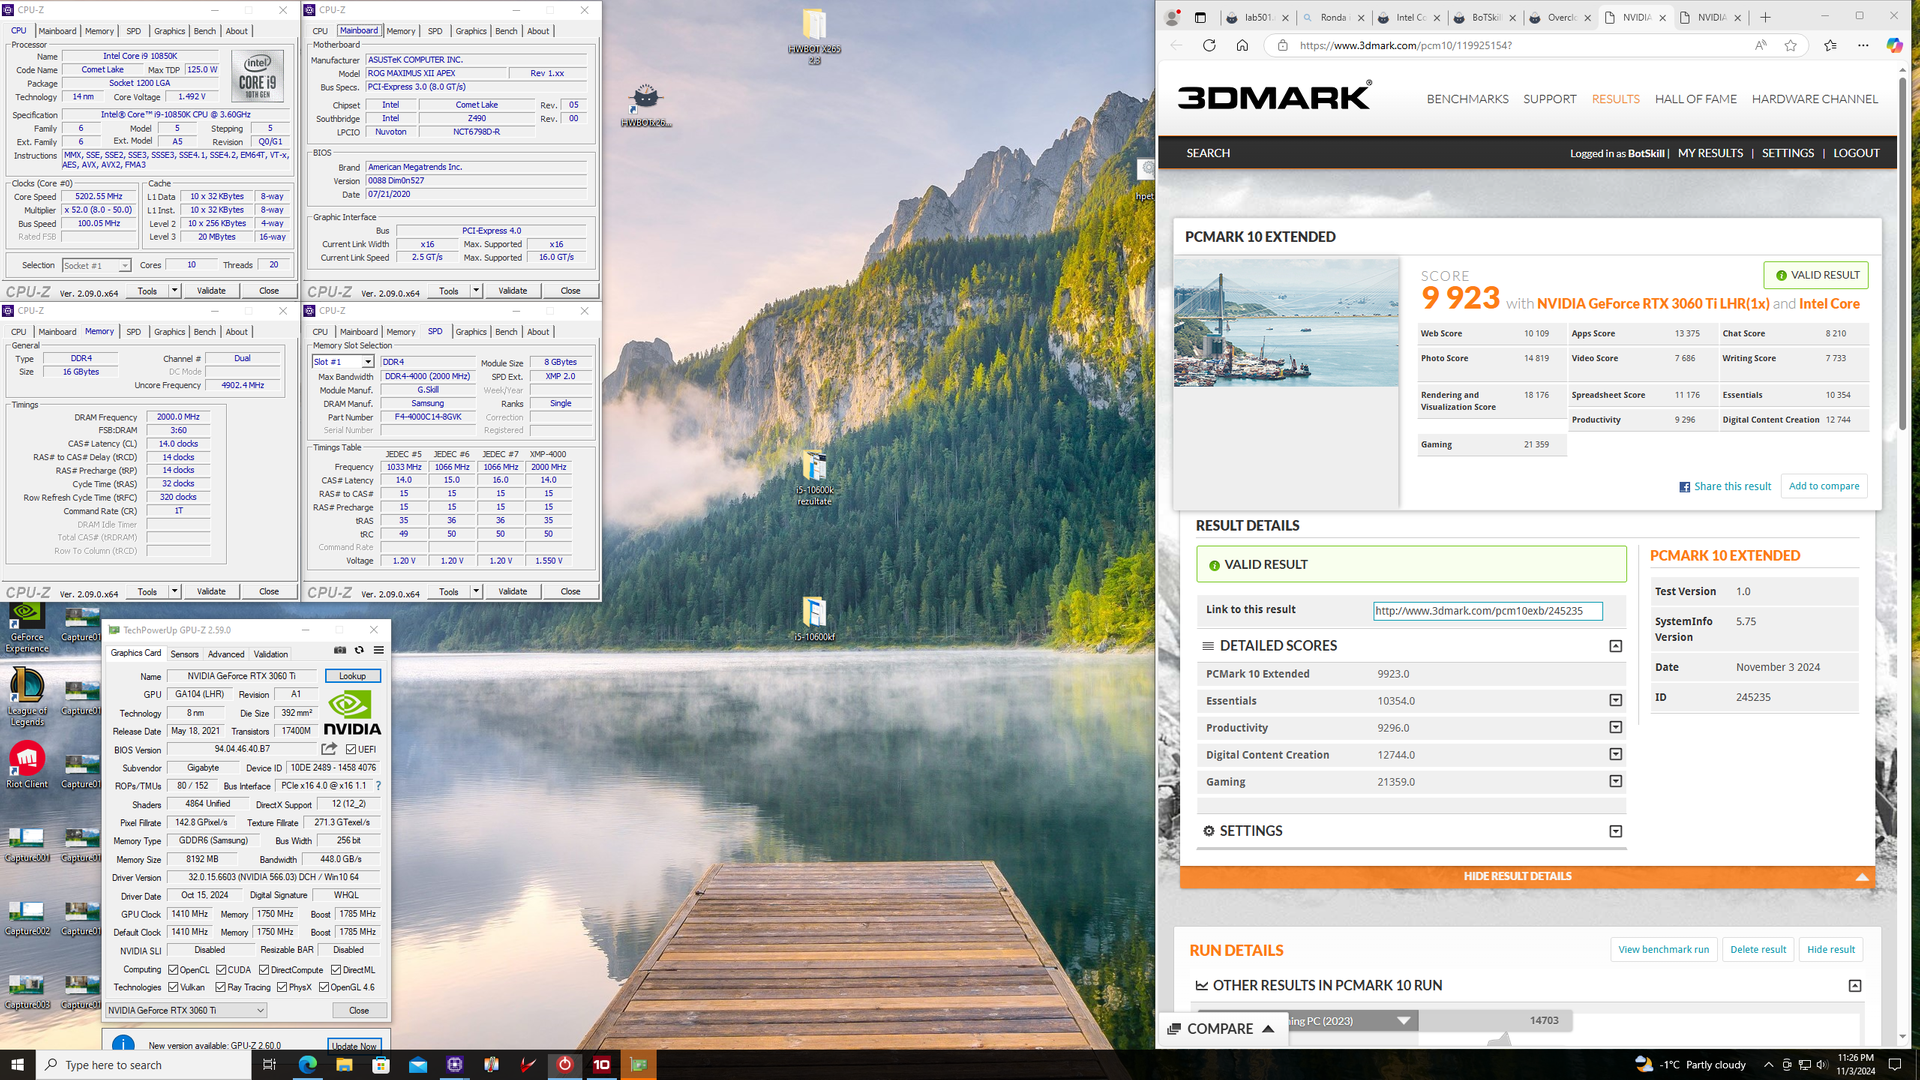Toggle the Ray Tracing checkbox in GPU-Z
Image resolution: width=1920 pixels, height=1080 pixels.
(221, 987)
